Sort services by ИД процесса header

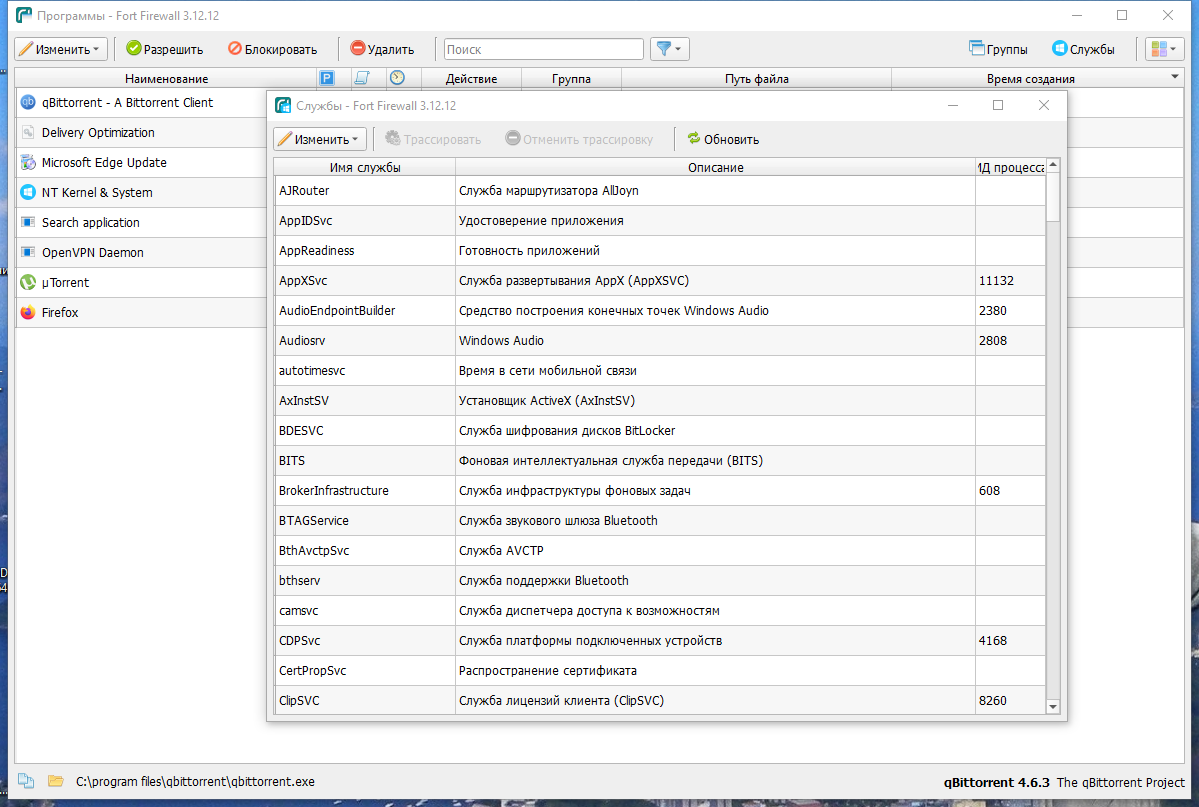tap(1011, 167)
